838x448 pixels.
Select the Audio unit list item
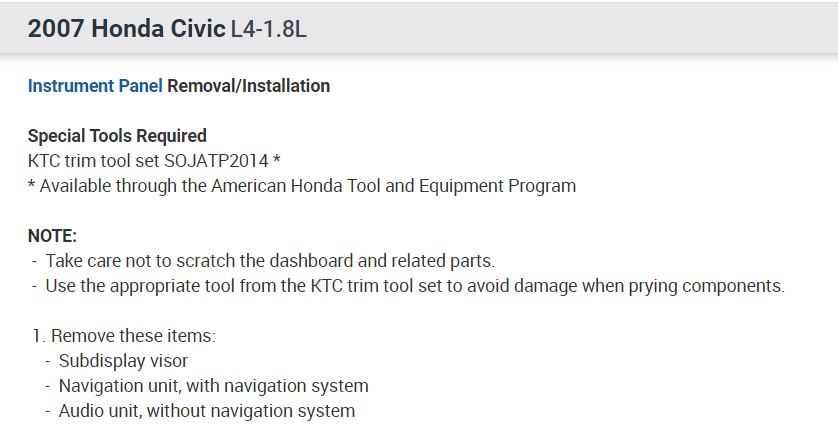(206, 411)
